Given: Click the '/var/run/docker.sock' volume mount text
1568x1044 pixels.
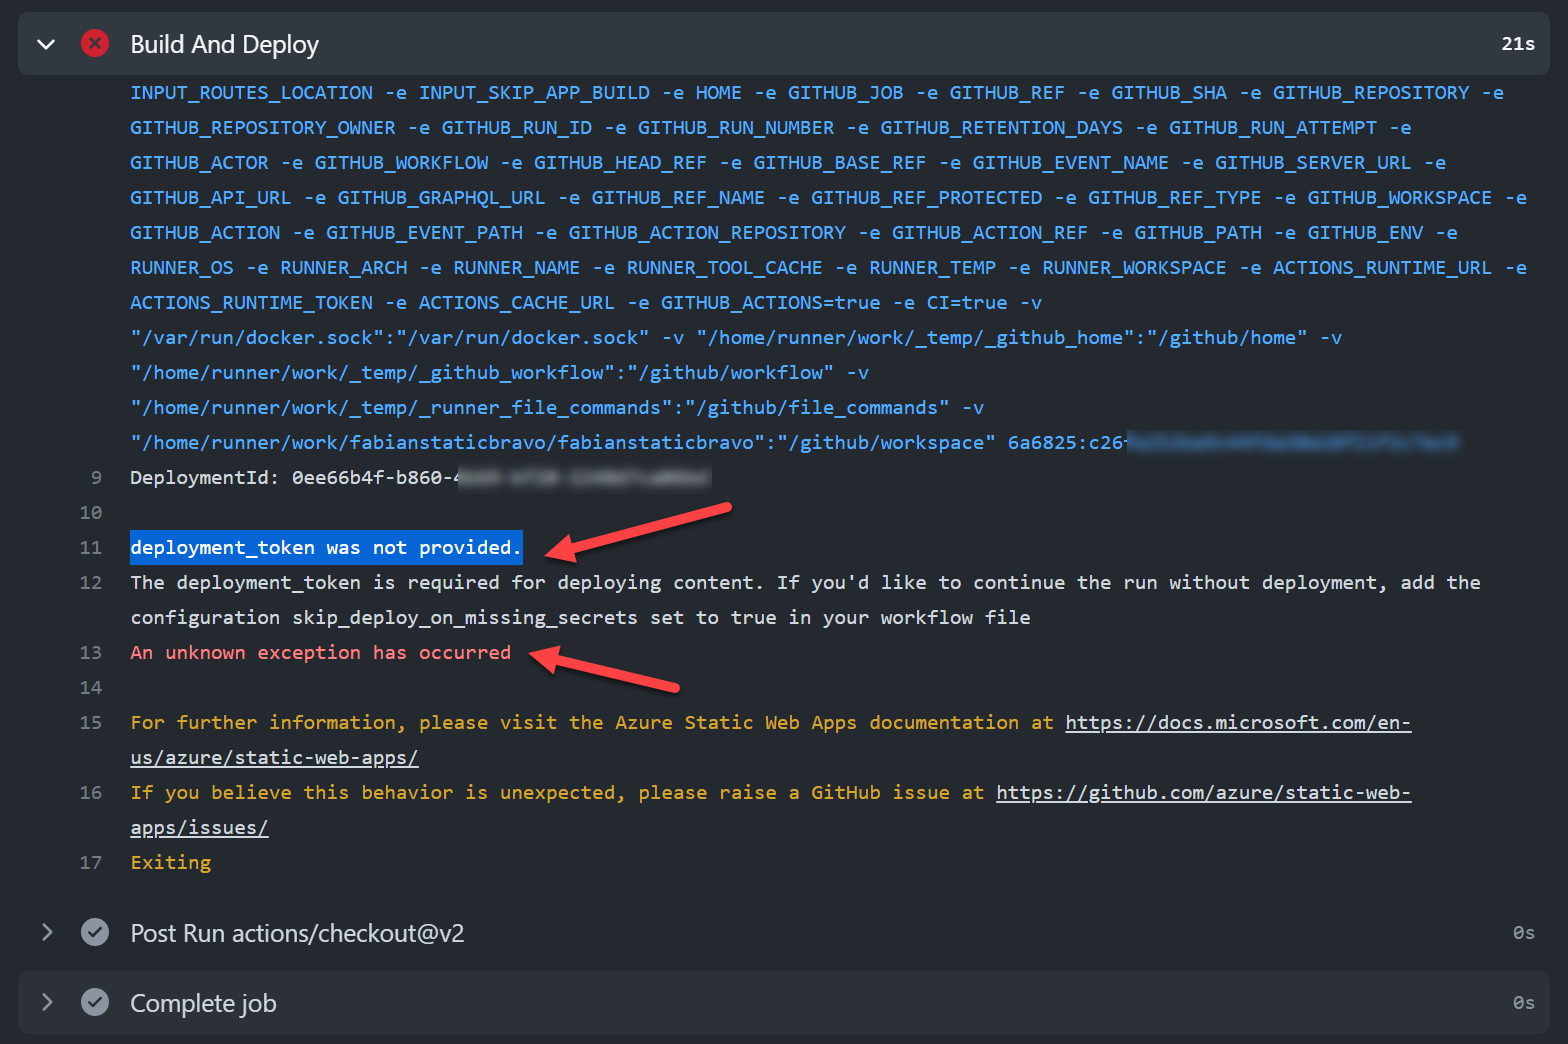Looking at the screenshot, I should 390,338.
